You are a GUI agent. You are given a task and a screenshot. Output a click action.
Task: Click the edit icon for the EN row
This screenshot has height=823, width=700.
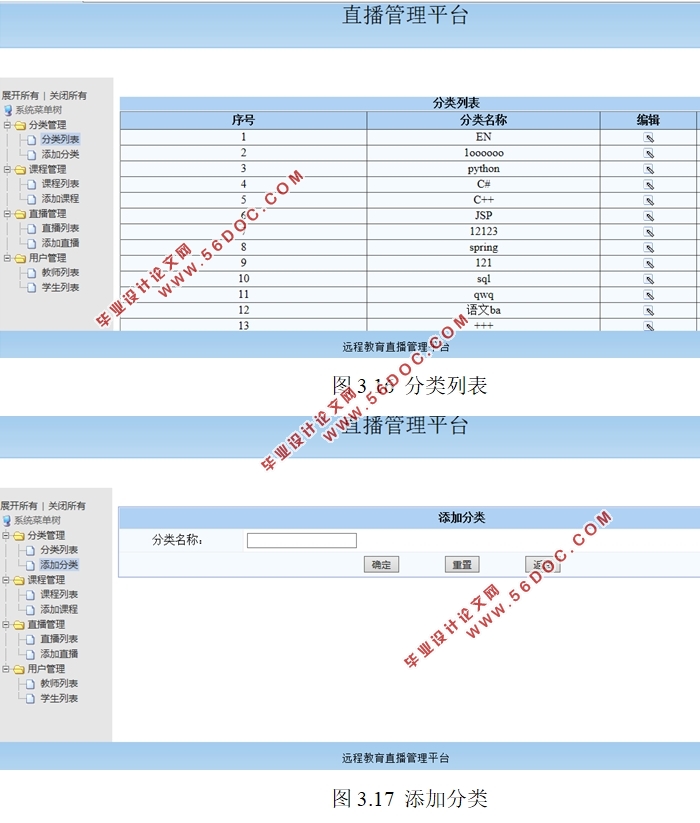(x=648, y=138)
